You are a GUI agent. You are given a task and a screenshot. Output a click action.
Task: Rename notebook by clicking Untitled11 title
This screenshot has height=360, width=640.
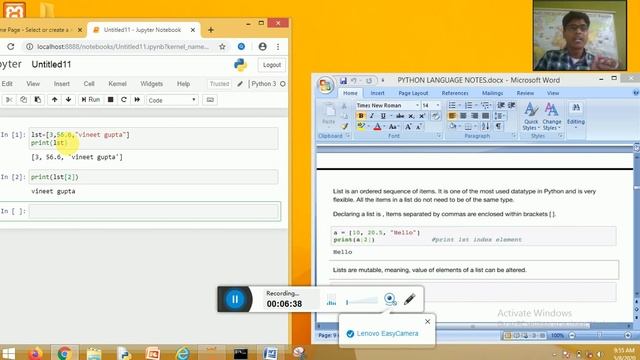pos(51,64)
